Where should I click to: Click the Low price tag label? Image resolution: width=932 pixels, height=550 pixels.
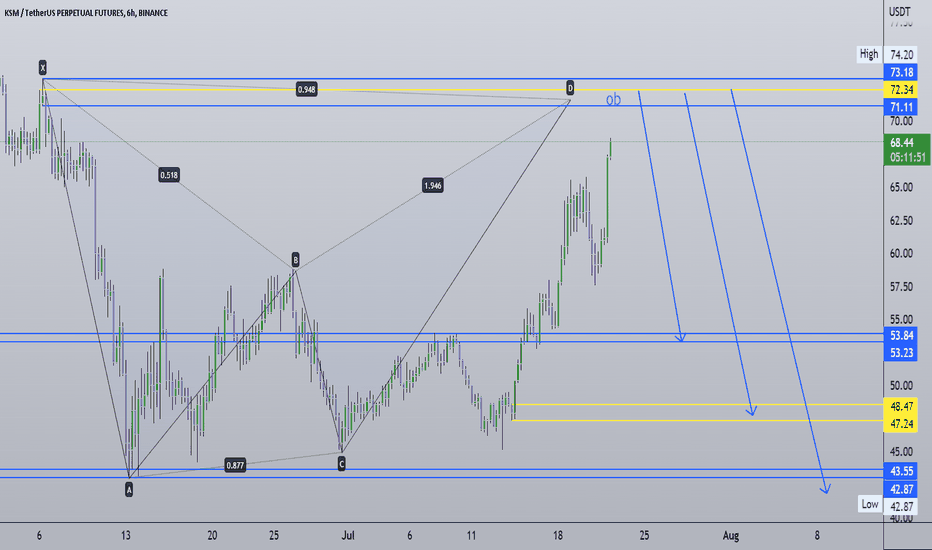(870, 504)
